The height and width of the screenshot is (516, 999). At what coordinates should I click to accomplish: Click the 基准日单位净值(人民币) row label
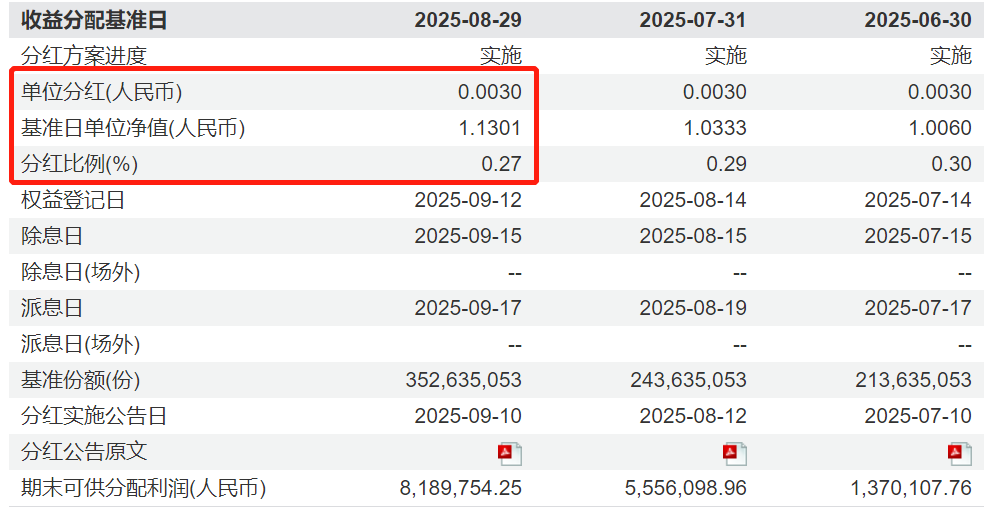133,128
